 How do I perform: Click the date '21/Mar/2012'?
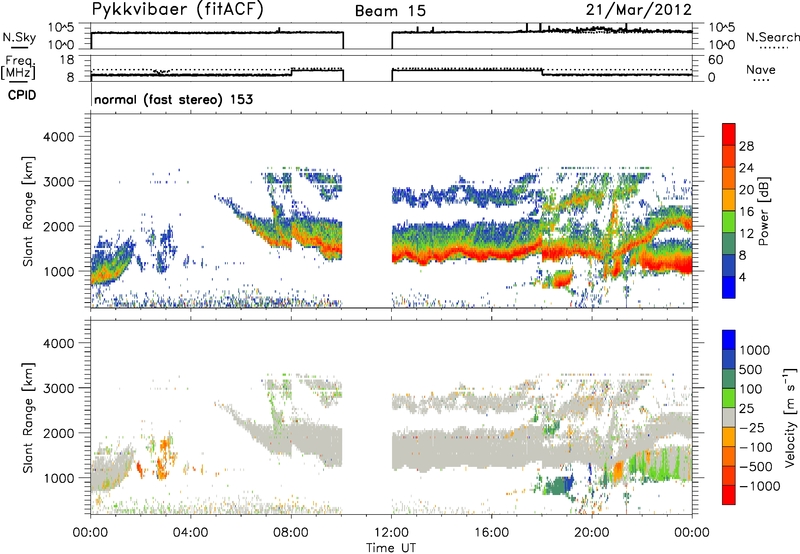(639, 10)
